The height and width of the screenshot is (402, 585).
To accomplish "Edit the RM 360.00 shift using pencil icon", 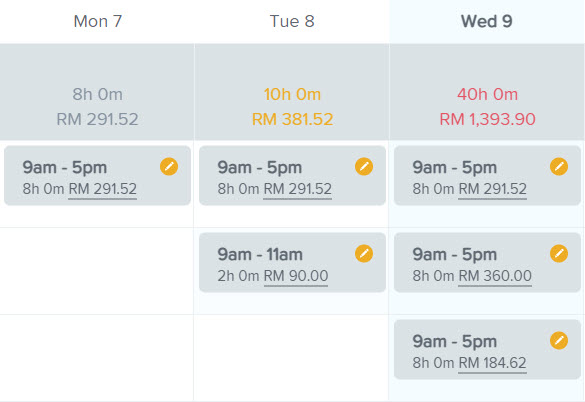I will tap(559, 254).
